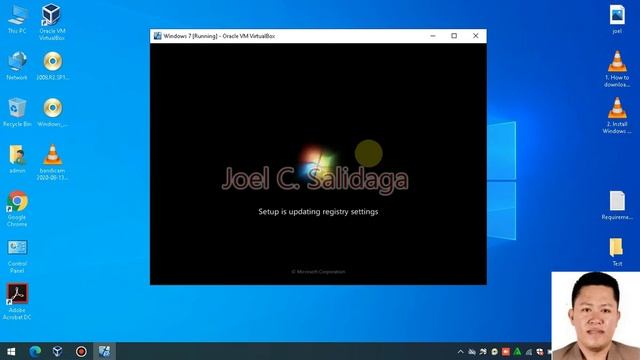Image resolution: width=640 pixels, height=360 pixels.
Task: Click VirtualBox Manager cube taskbar icon
Action: coord(58,351)
